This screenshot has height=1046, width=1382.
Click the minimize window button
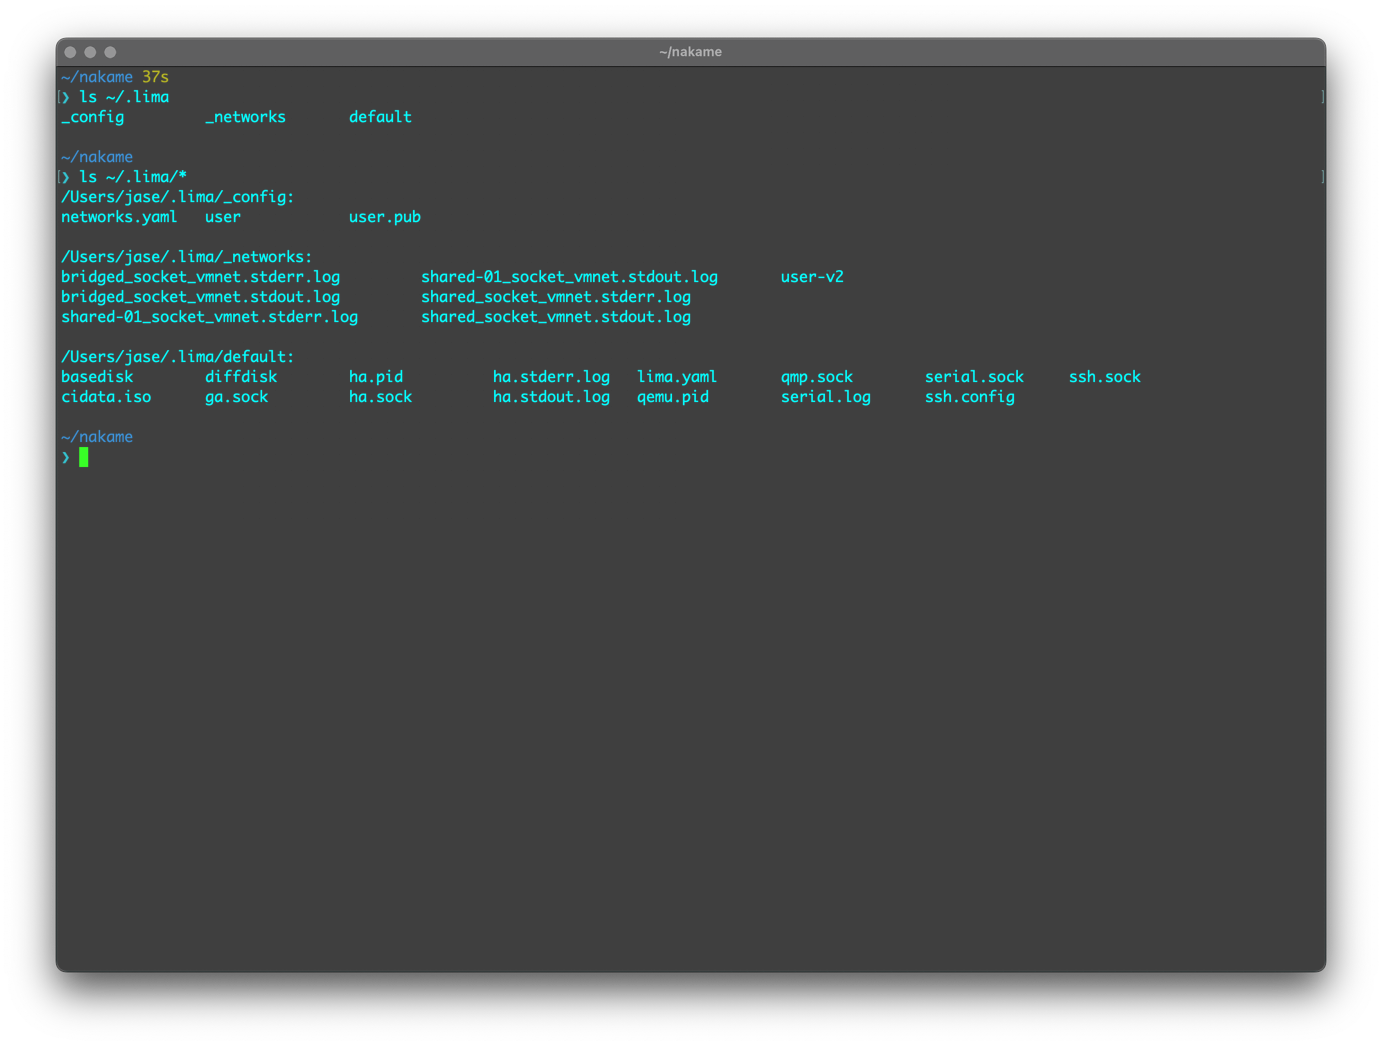tap(90, 52)
